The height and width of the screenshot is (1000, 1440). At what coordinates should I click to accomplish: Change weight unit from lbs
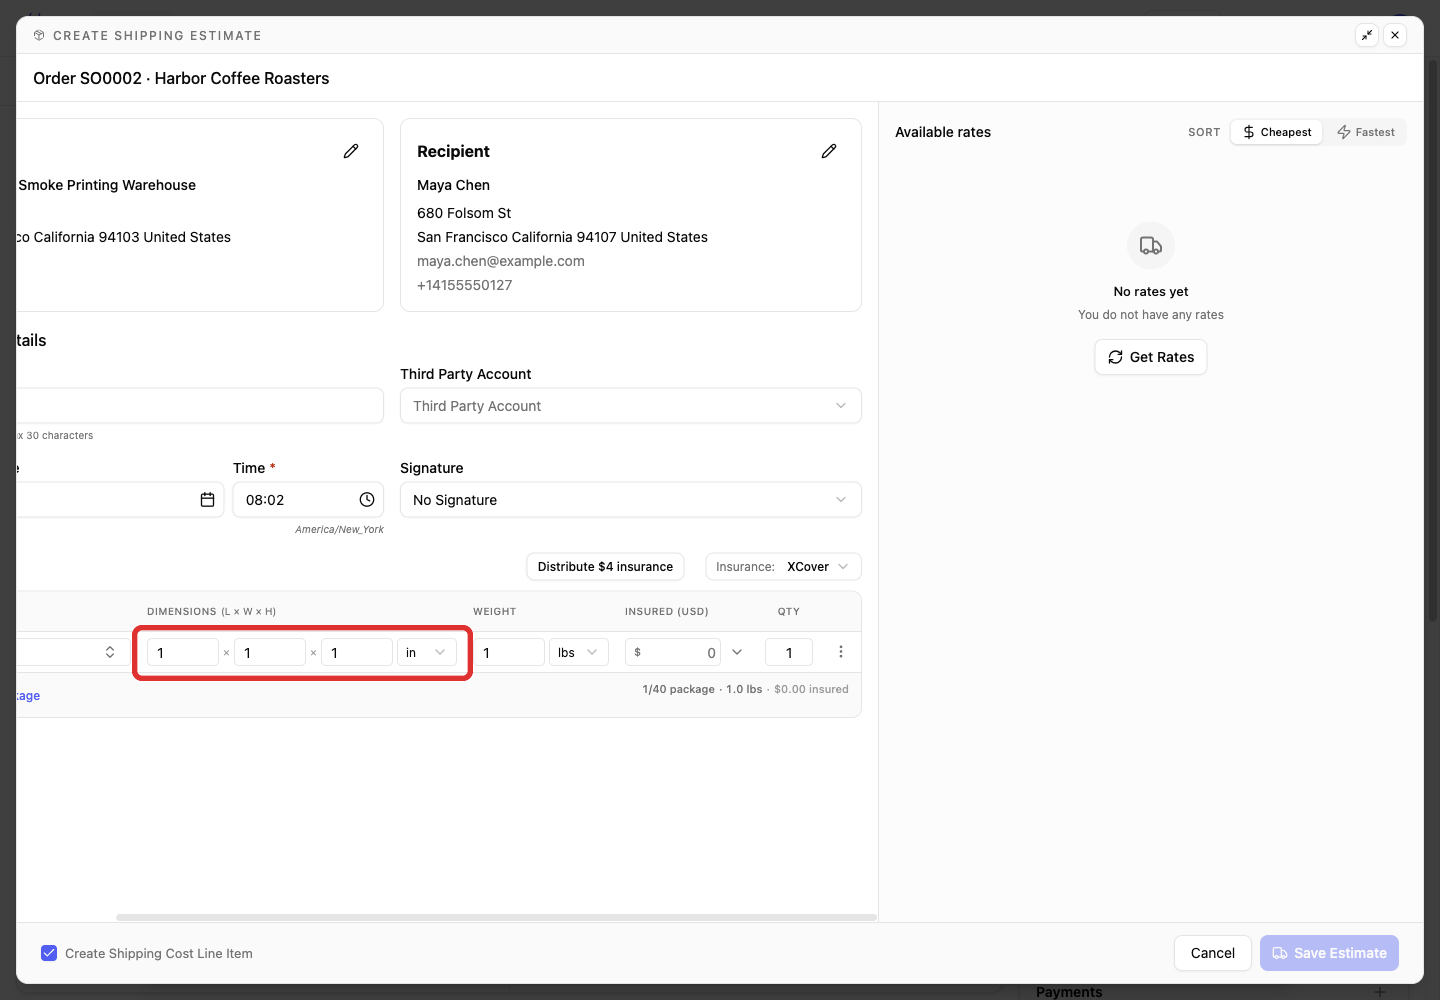pyautogui.click(x=579, y=653)
